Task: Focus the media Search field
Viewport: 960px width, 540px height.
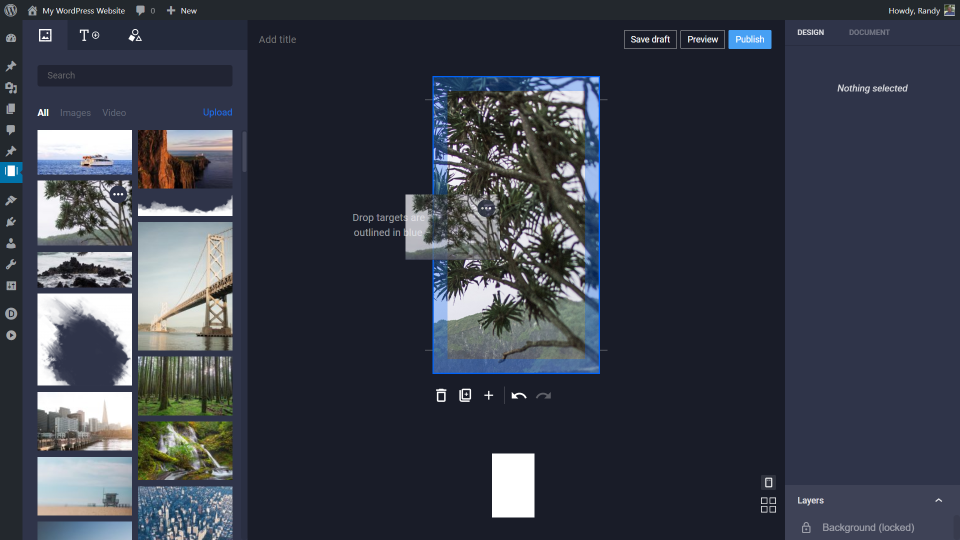Action: click(135, 75)
